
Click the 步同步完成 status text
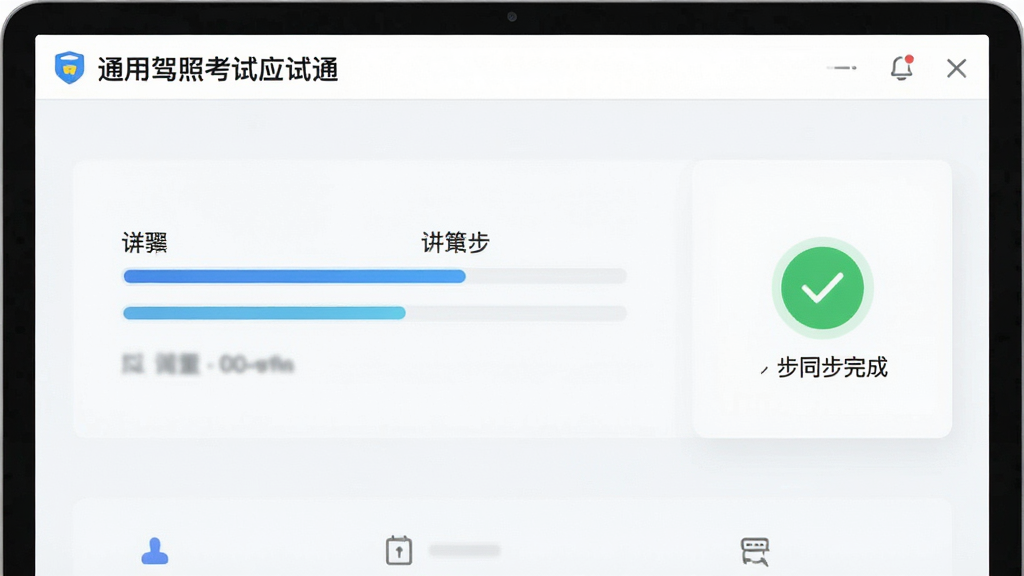[832, 368]
